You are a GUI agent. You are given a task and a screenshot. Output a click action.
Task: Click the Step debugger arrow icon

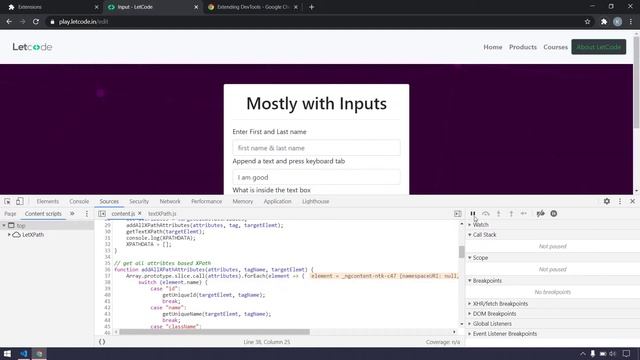click(x=524, y=213)
